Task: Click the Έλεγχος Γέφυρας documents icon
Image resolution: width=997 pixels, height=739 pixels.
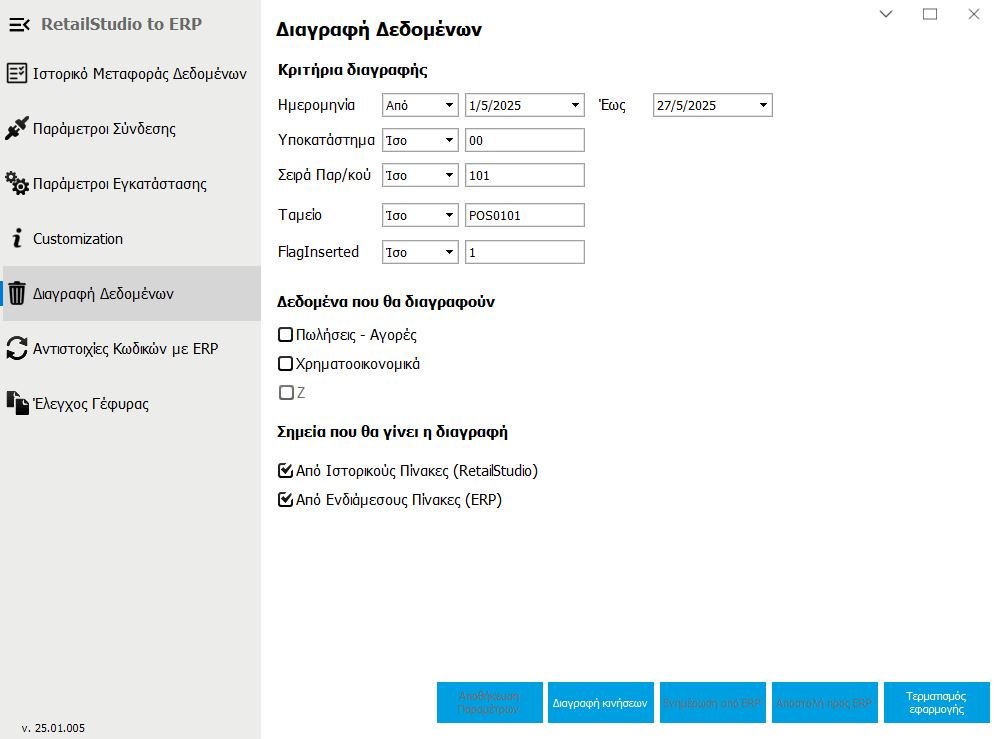Action: point(17,404)
